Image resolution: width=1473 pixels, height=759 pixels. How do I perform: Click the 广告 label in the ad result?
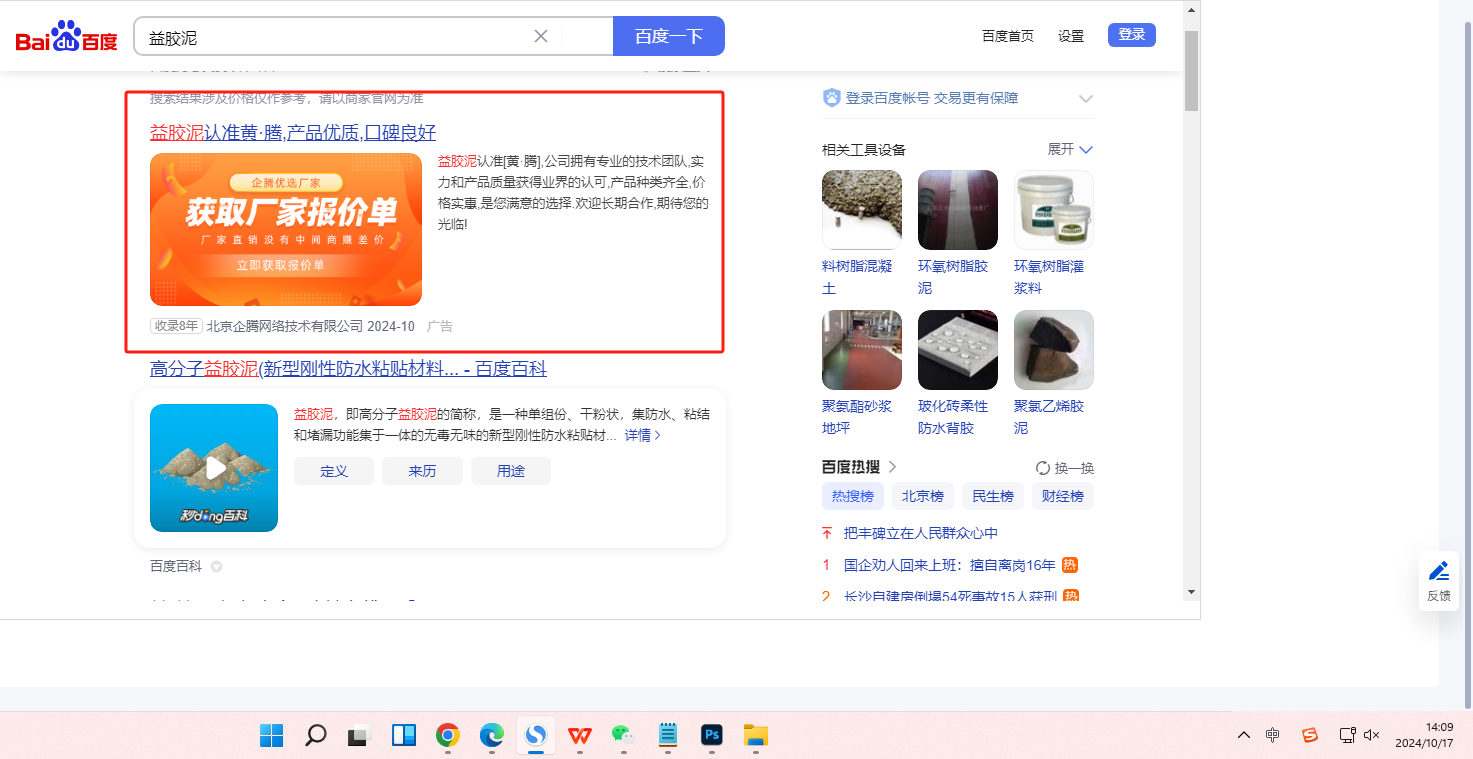click(x=440, y=326)
